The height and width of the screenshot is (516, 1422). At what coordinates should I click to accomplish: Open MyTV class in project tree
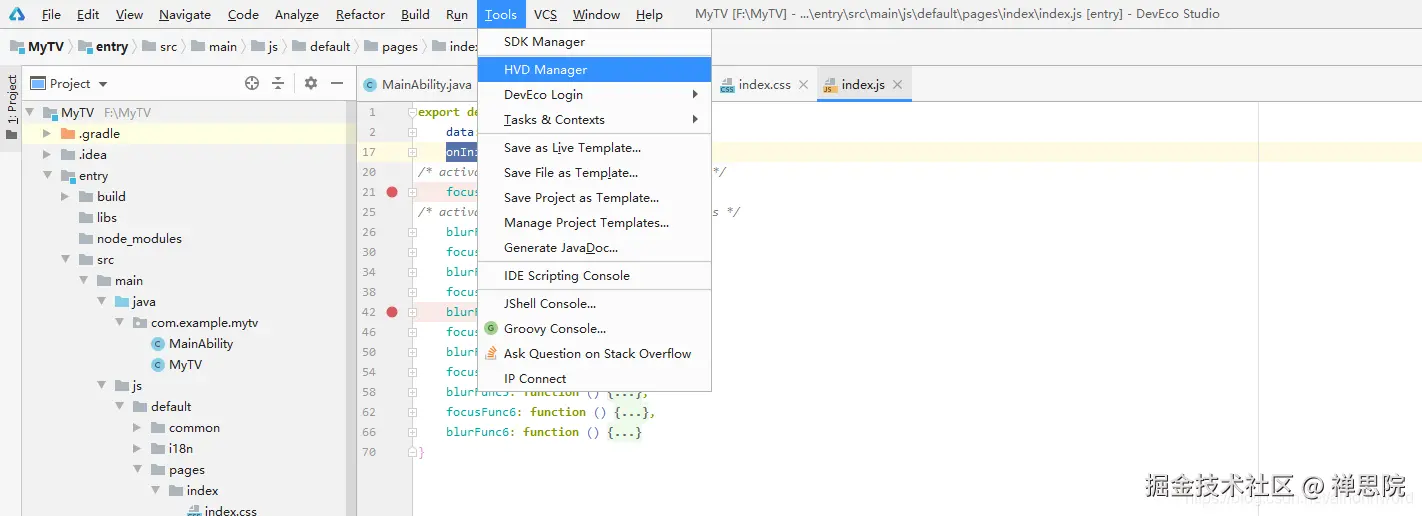(176, 365)
